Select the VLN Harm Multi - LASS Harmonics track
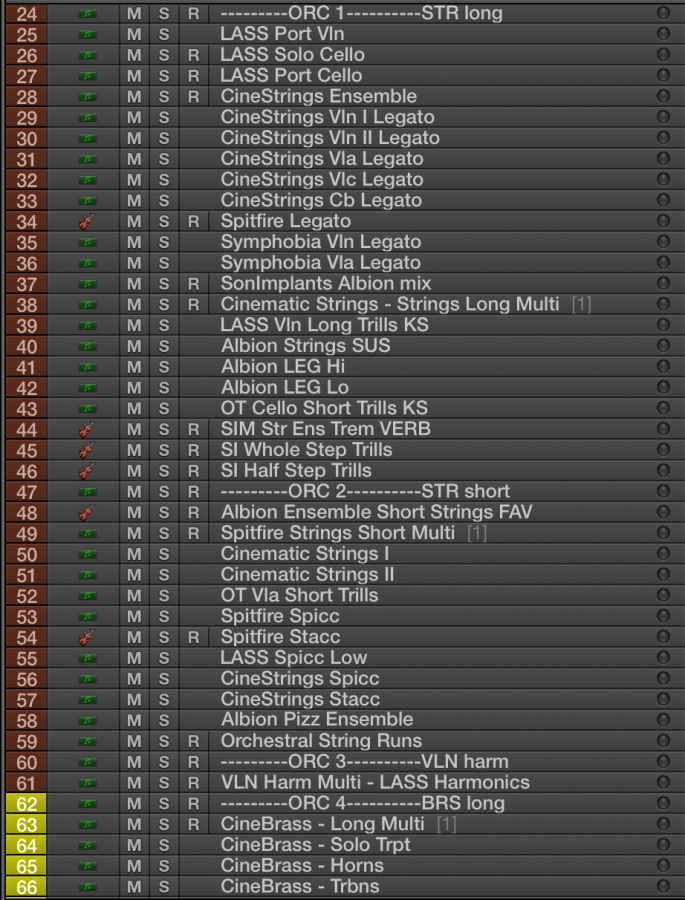The image size is (685, 900). click(x=375, y=782)
